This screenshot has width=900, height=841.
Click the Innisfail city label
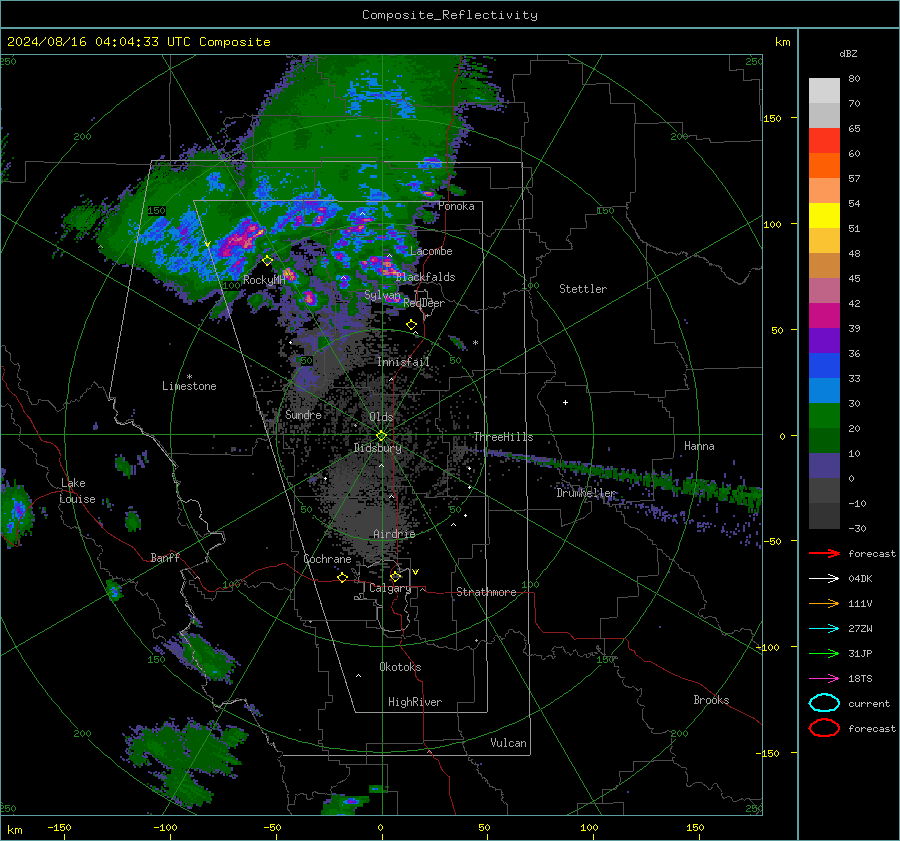[x=403, y=362]
